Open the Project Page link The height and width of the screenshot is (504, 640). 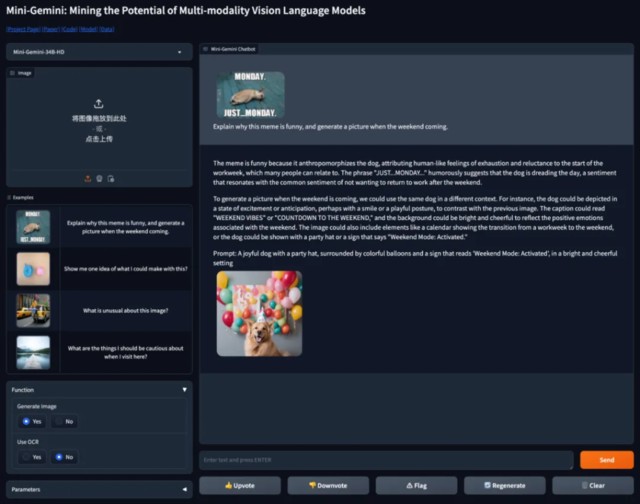click(23, 29)
